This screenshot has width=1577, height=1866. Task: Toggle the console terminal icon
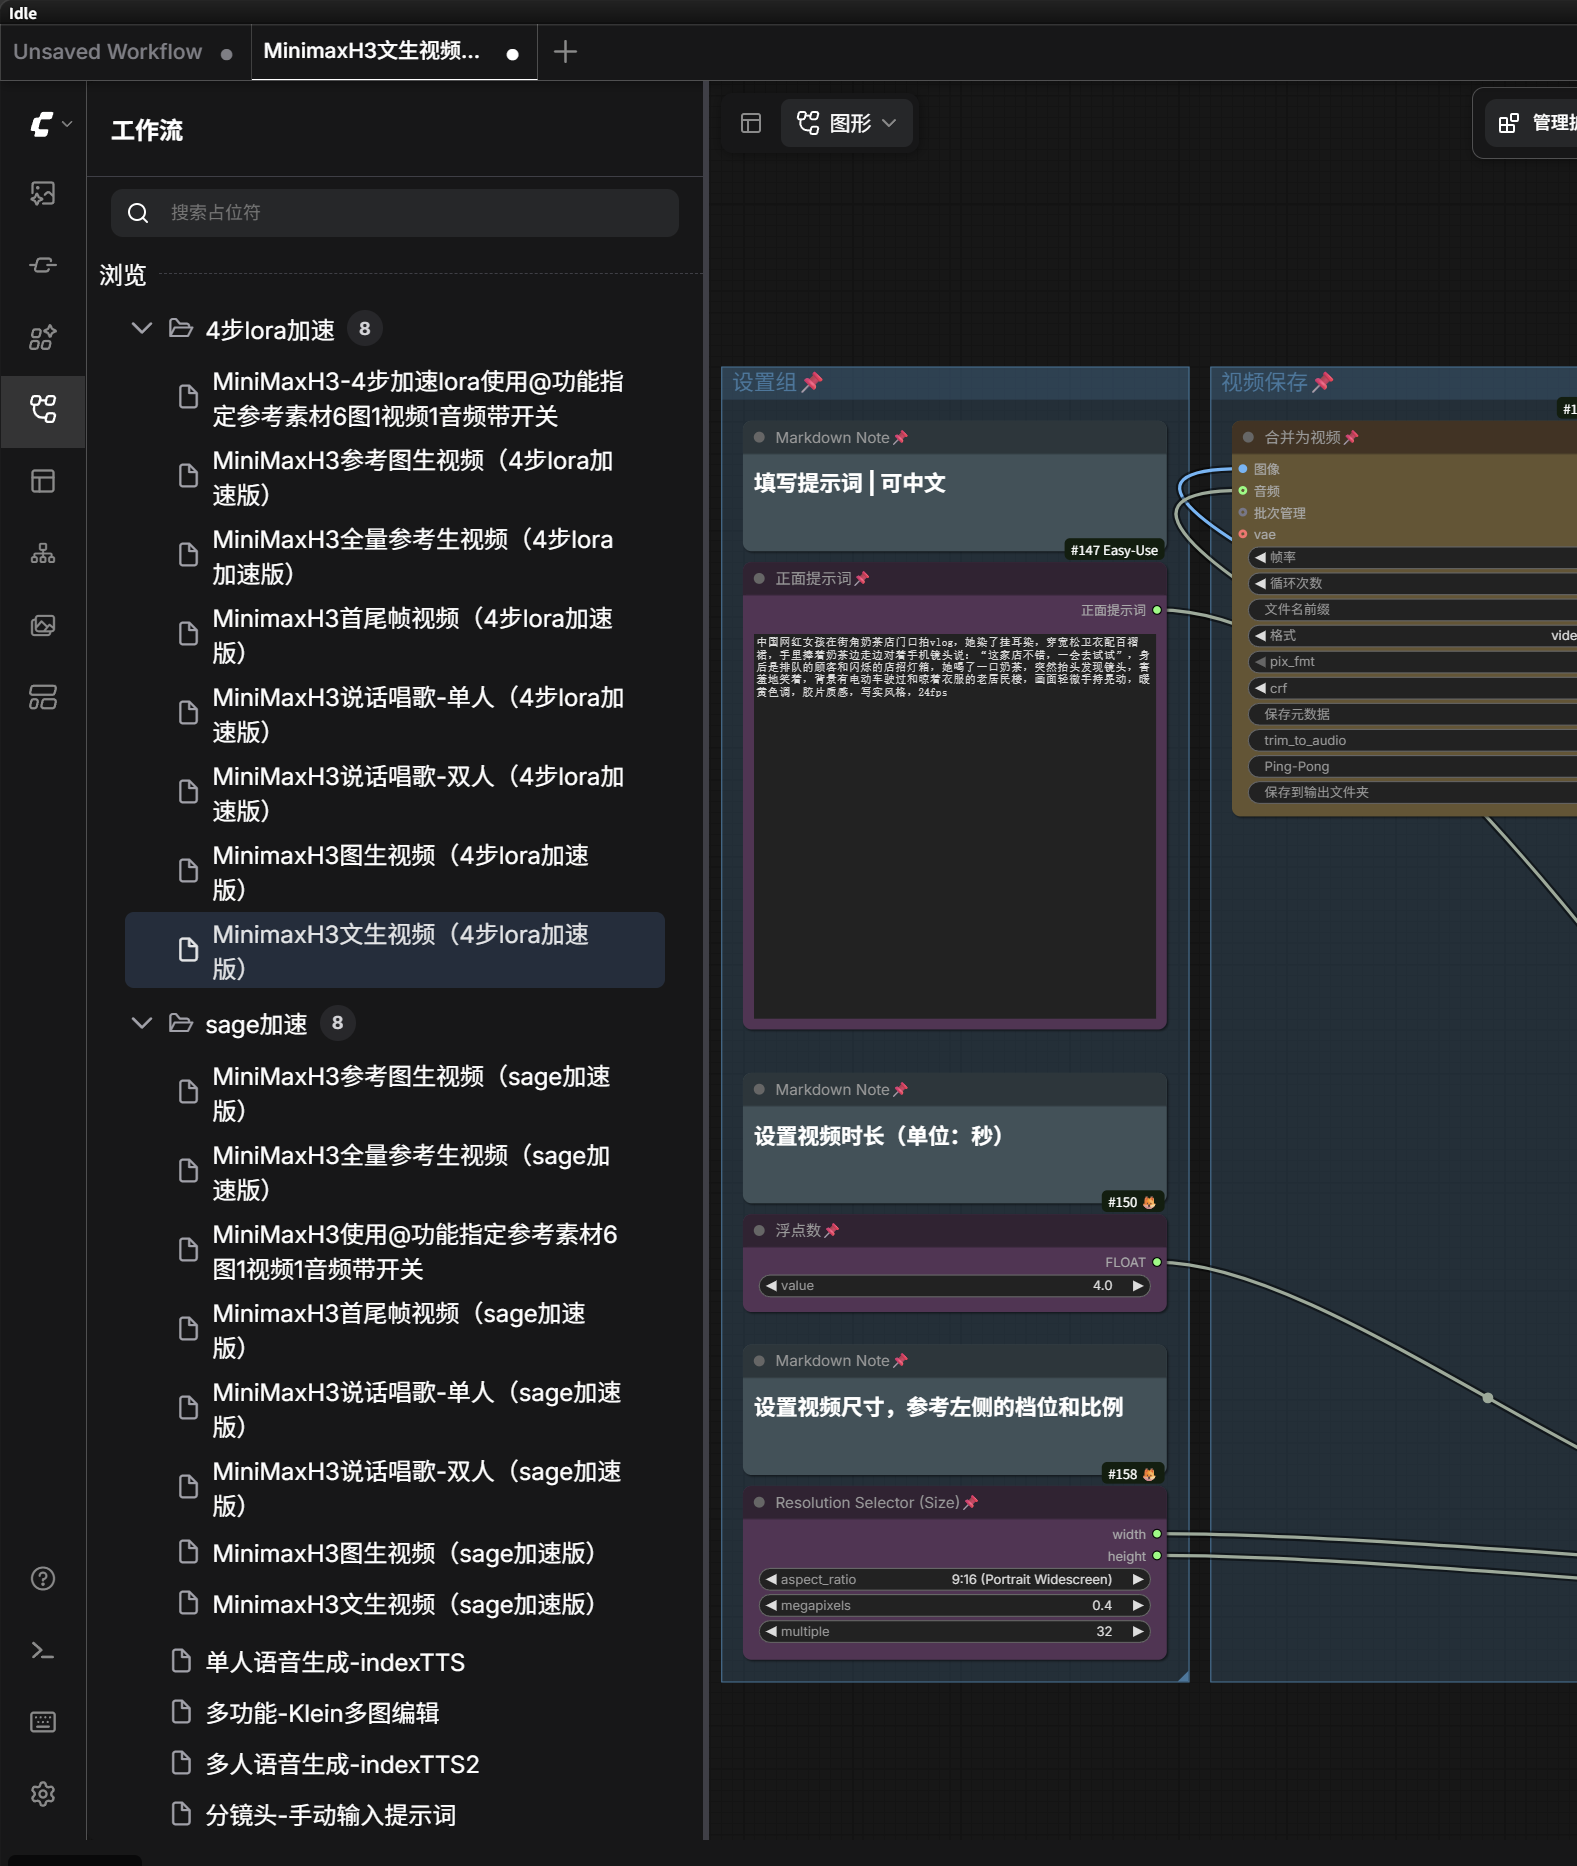[42, 1650]
